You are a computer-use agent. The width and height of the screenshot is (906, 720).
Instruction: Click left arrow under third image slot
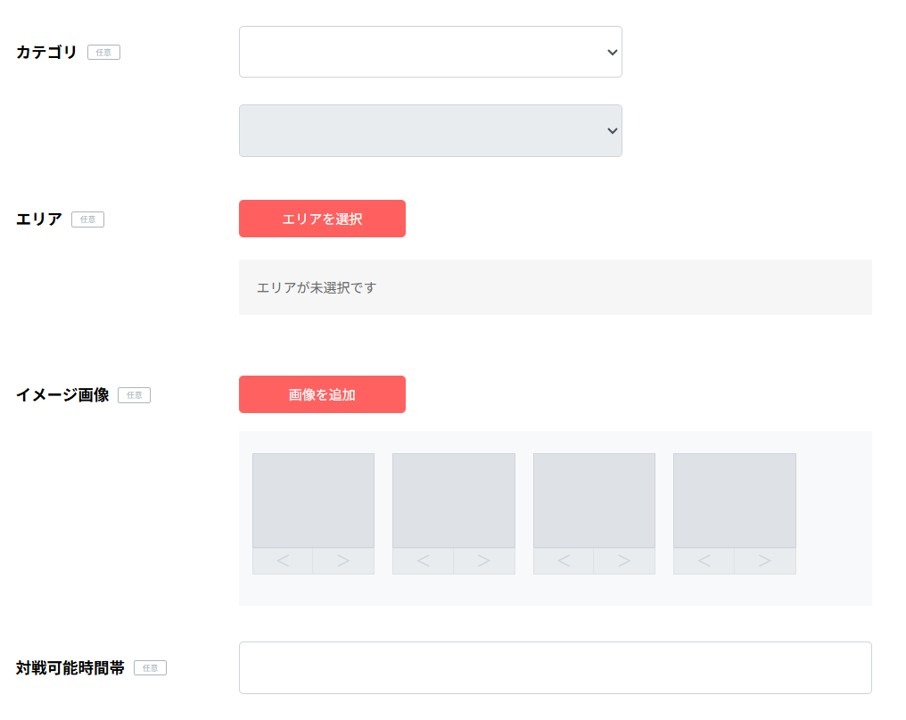pos(563,561)
